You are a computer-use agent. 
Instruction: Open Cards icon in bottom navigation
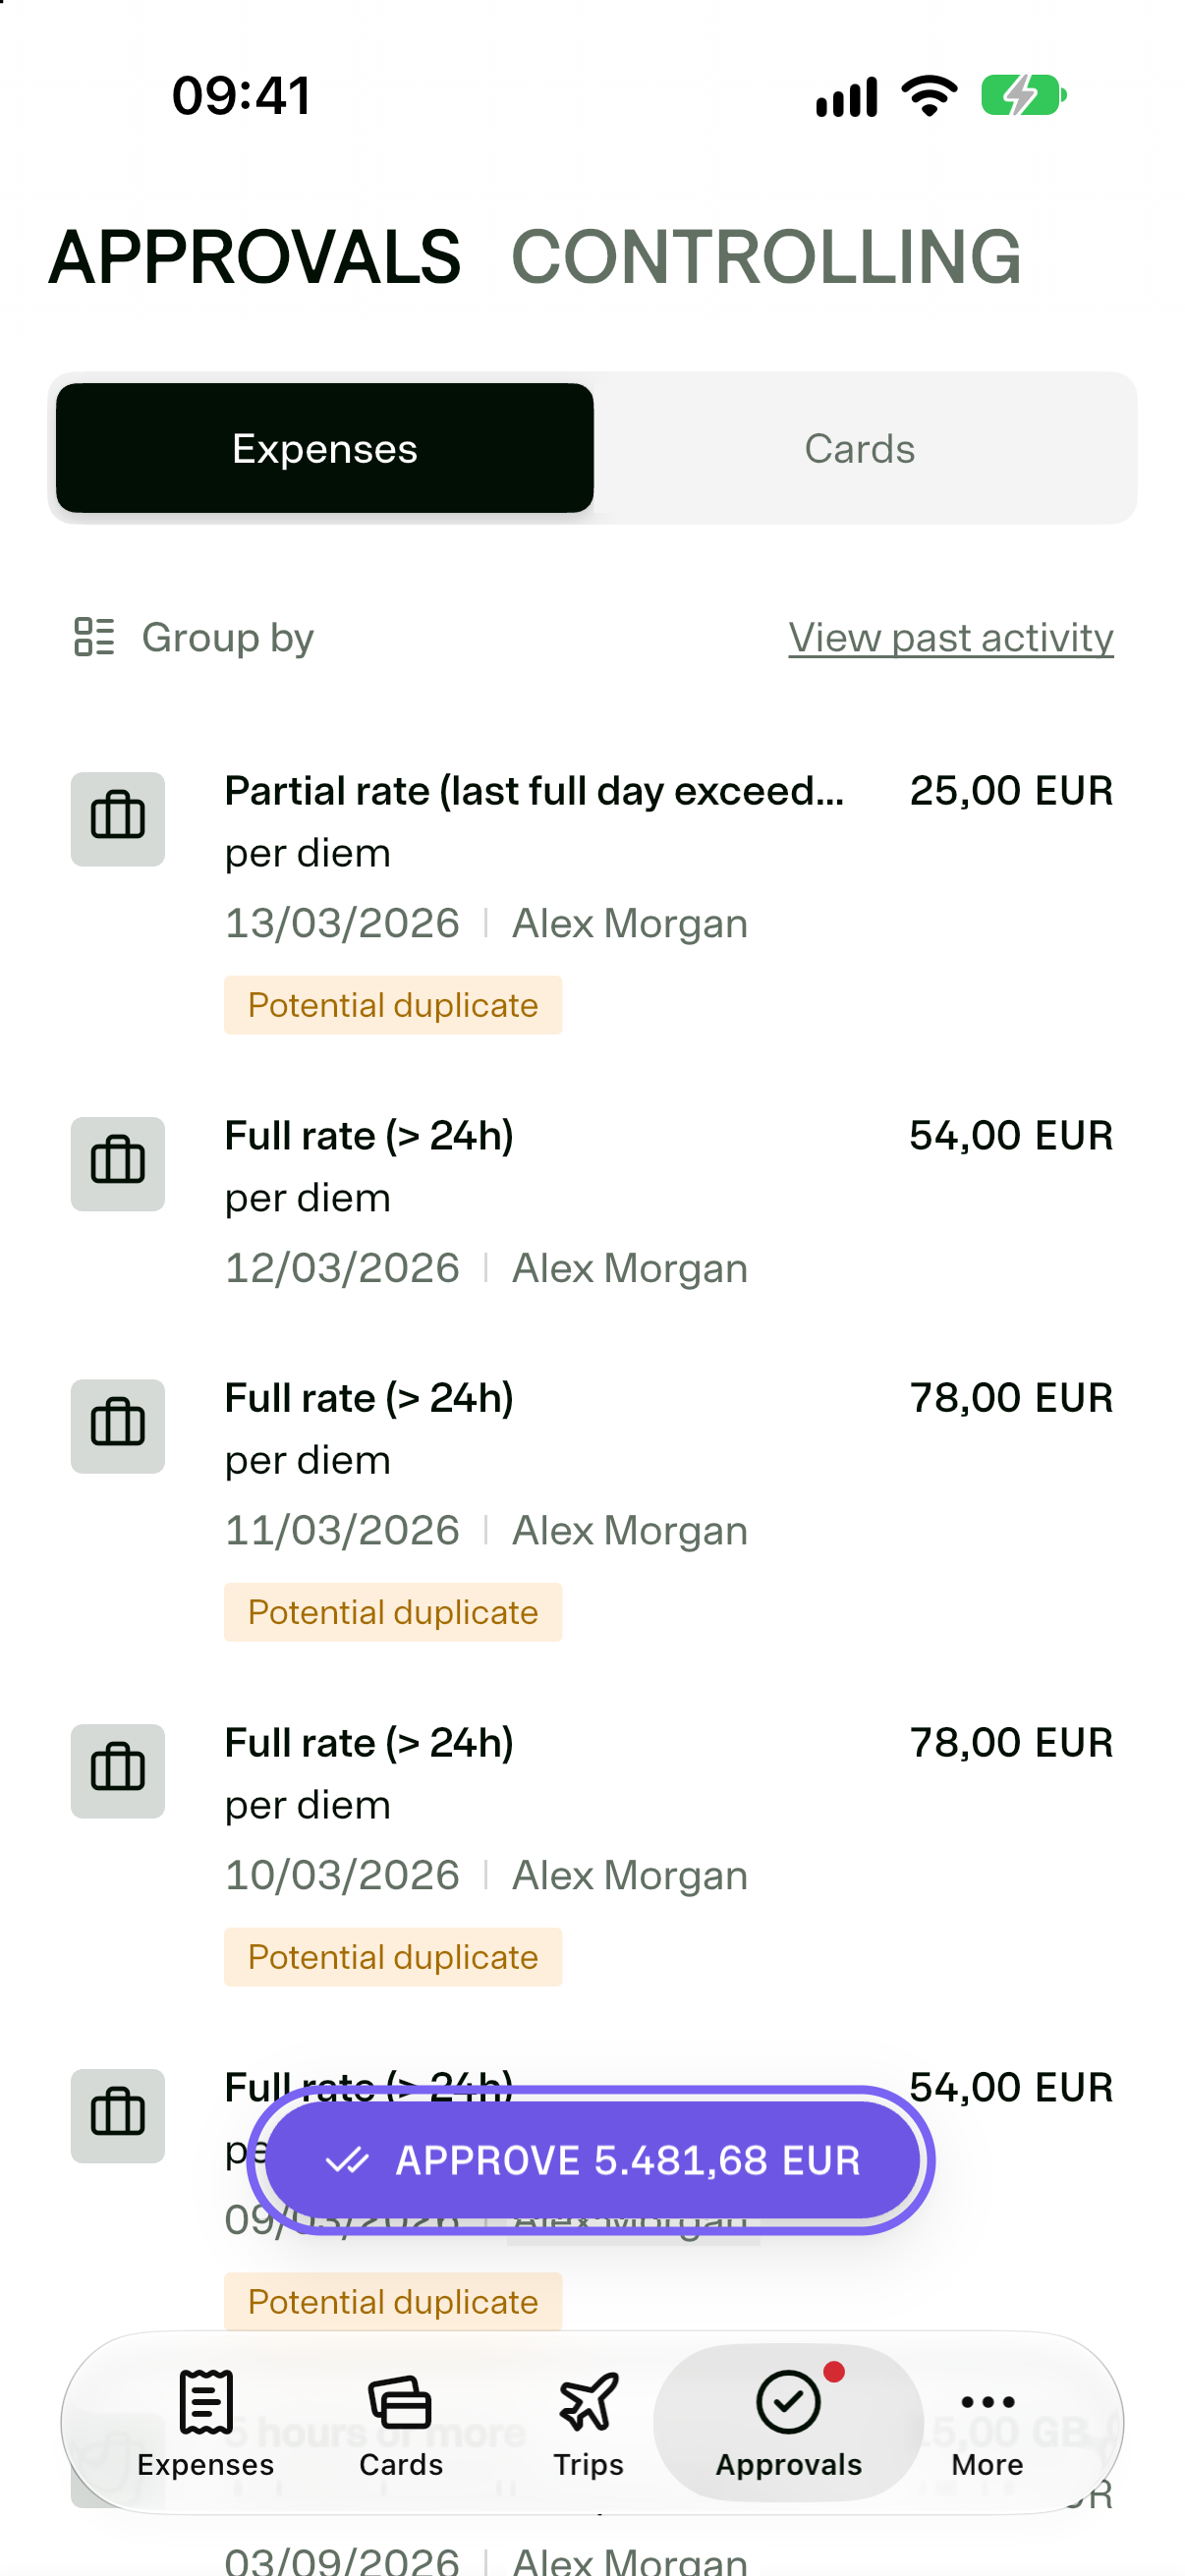400,2402
